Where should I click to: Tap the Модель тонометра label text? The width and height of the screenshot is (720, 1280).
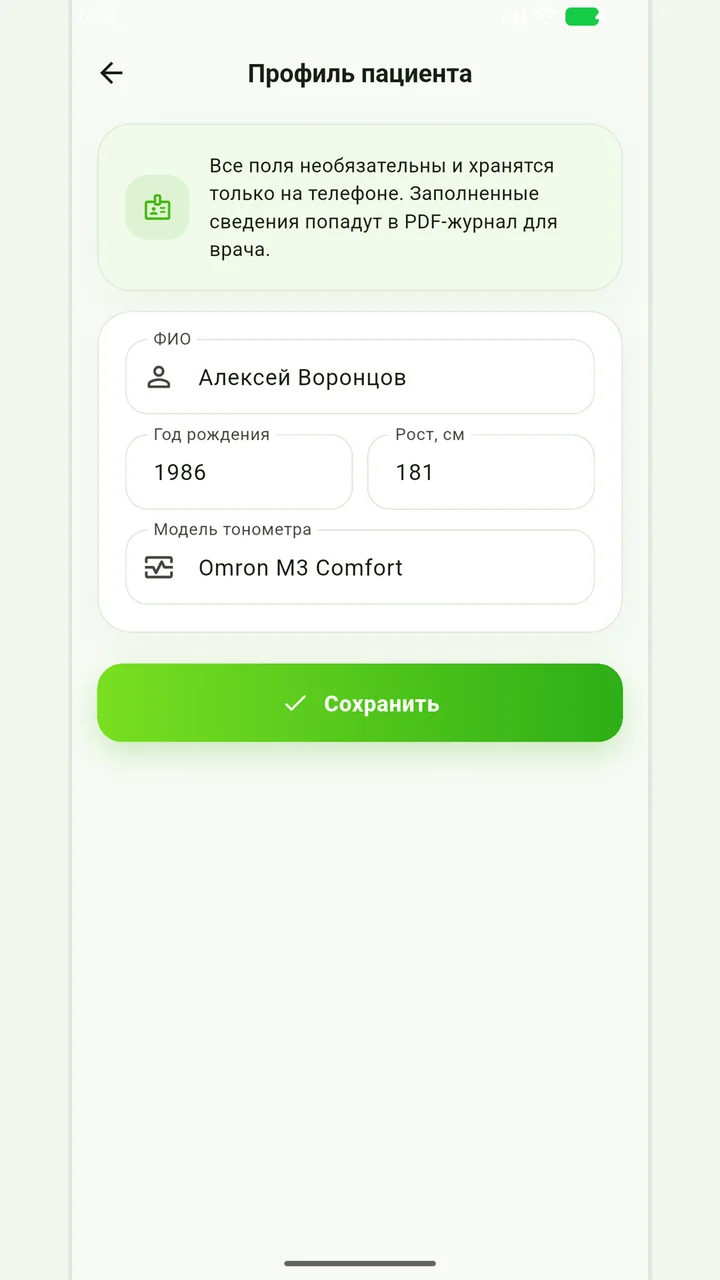point(232,530)
